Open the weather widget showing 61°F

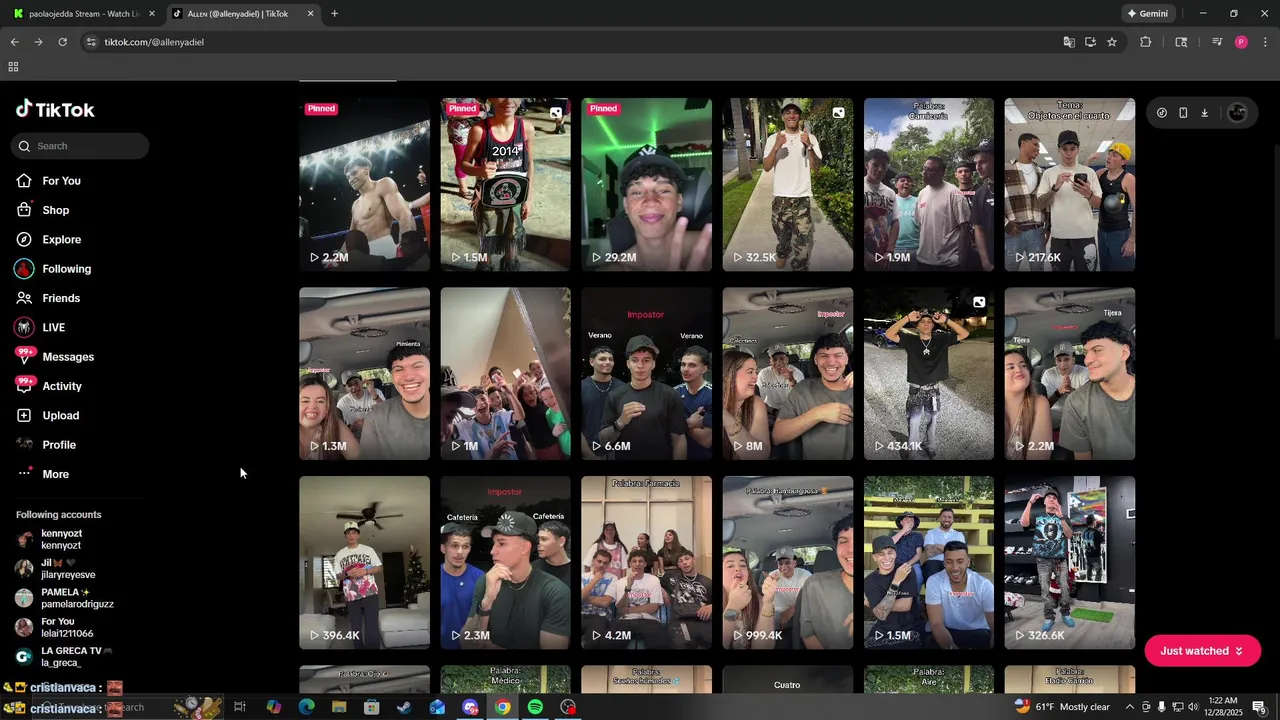click(1061, 707)
